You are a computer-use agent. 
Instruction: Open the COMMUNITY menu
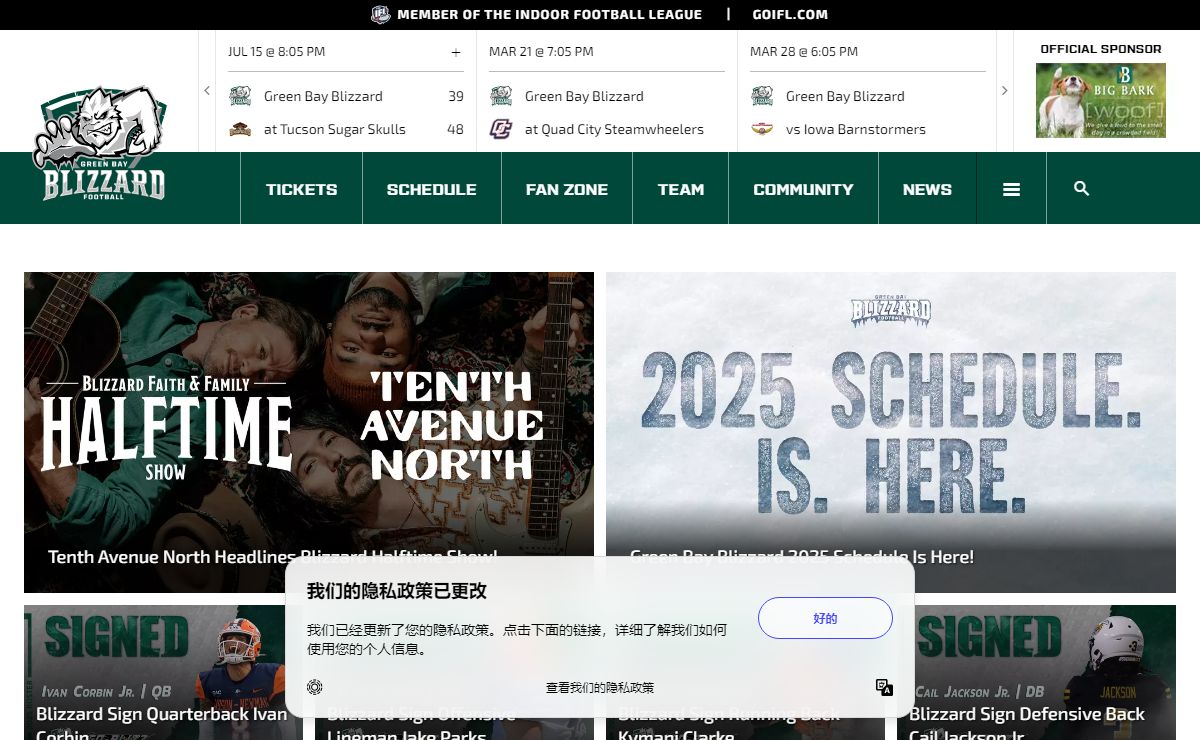tap(803, 189)
